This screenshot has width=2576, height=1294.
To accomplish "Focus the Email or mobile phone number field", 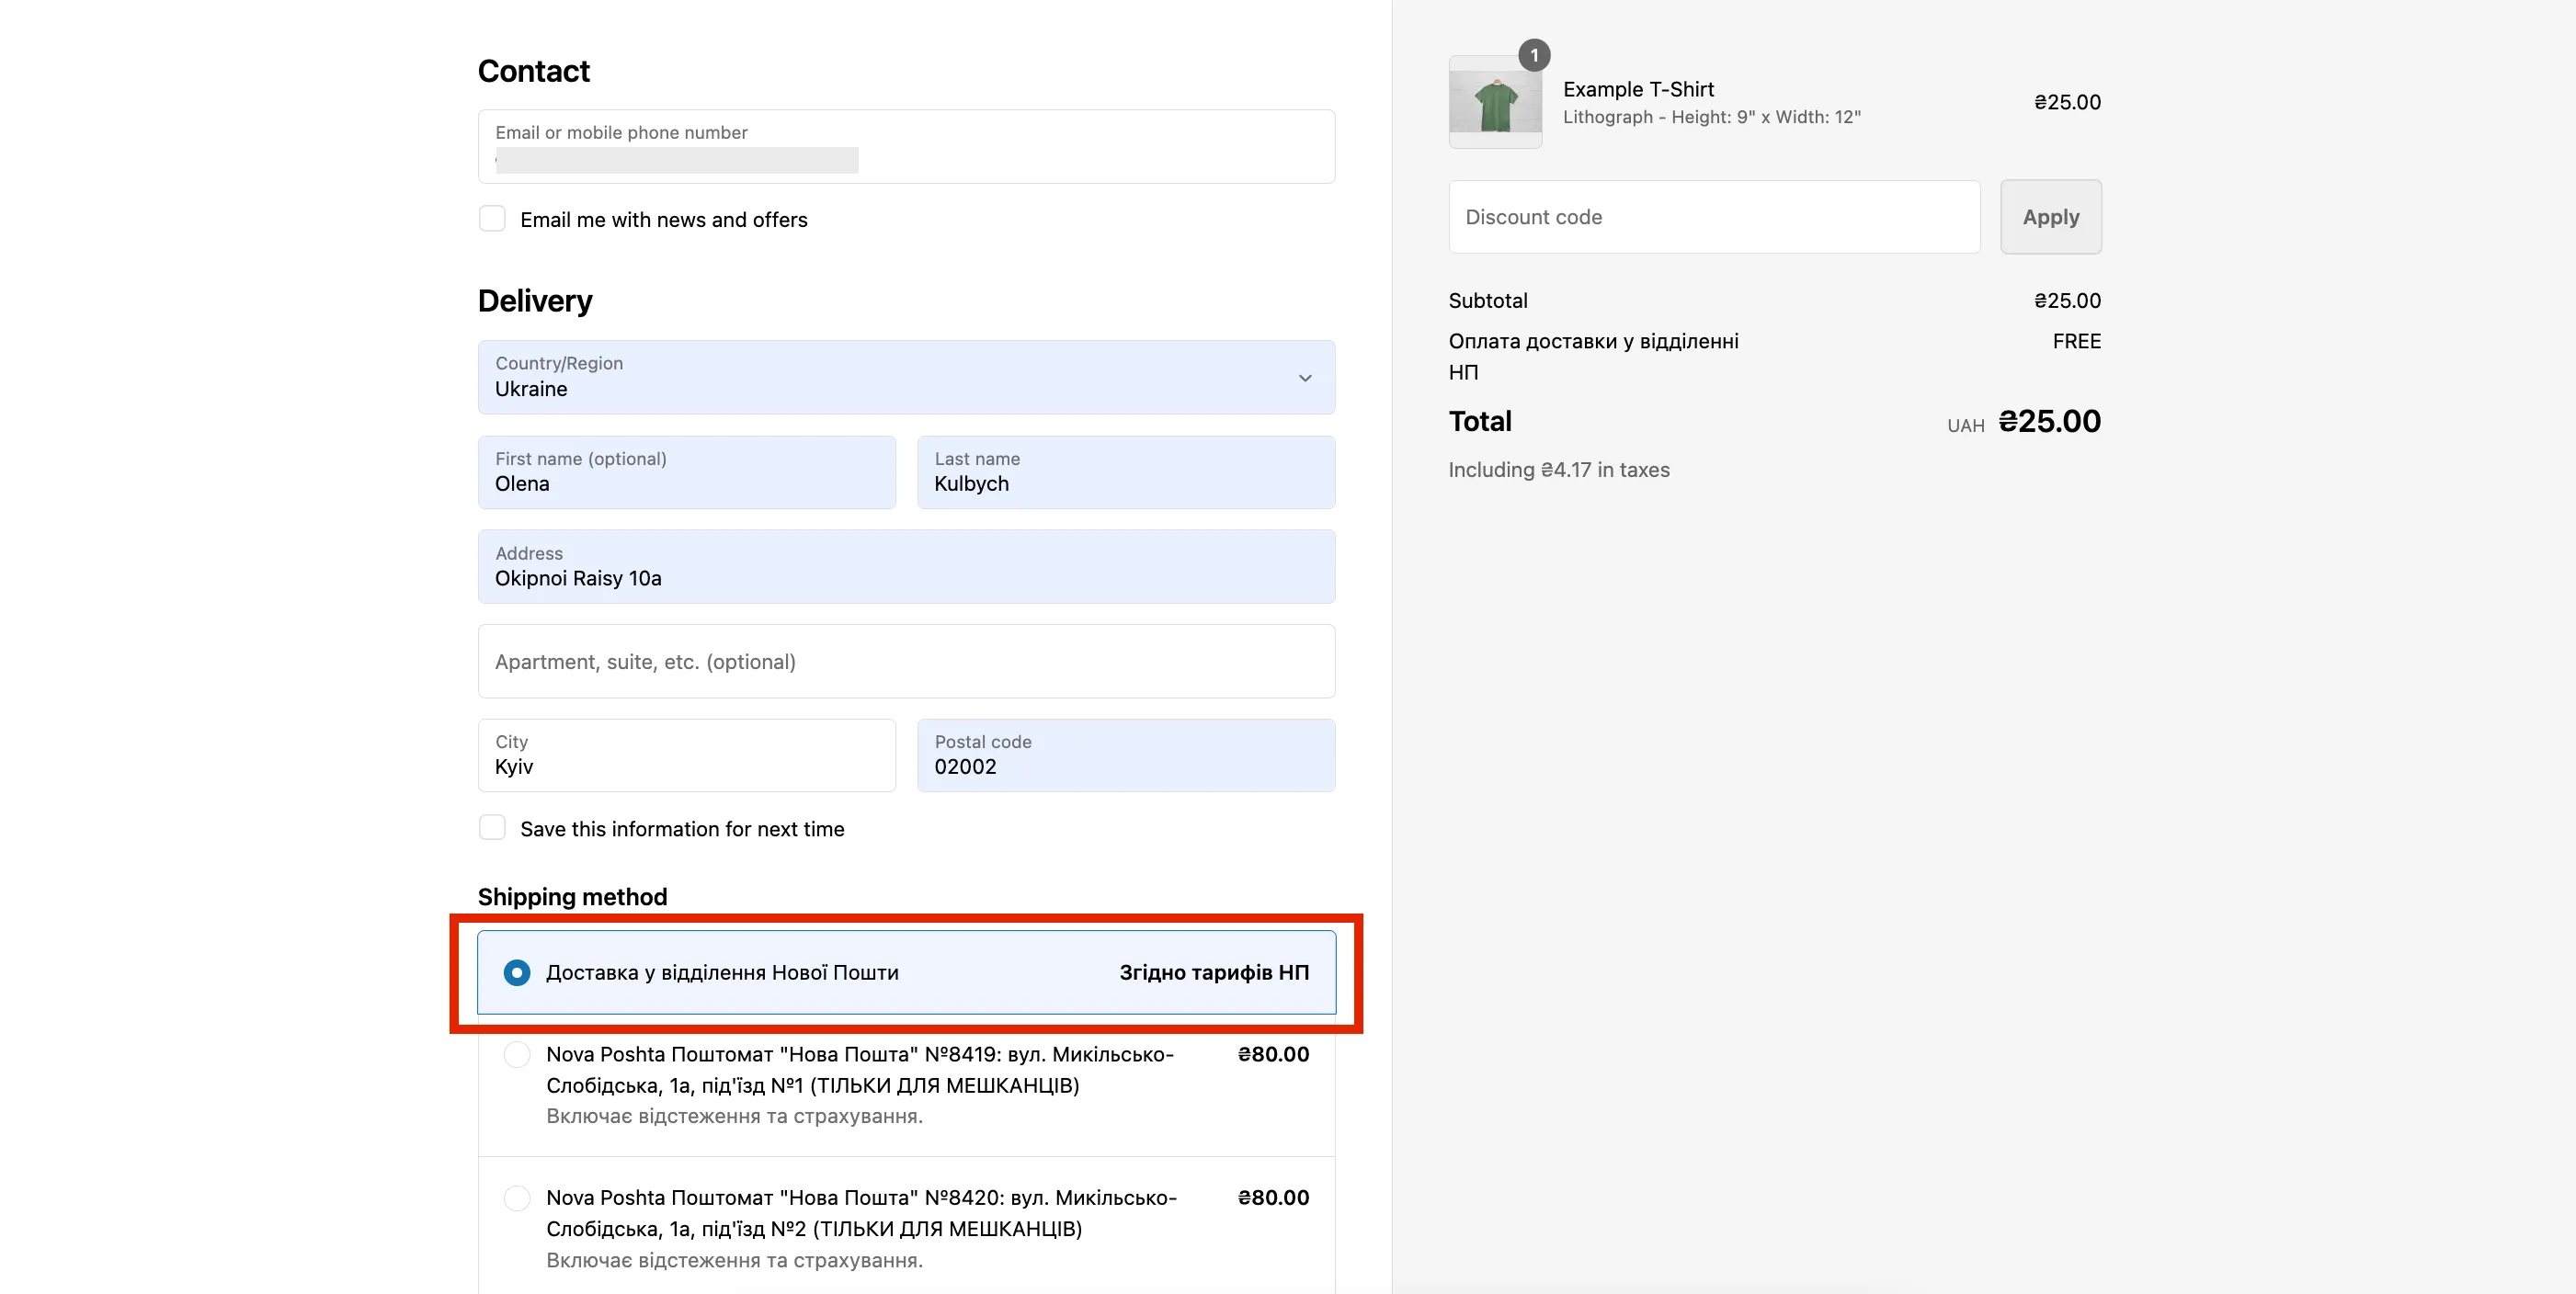I will coord(905,147).
